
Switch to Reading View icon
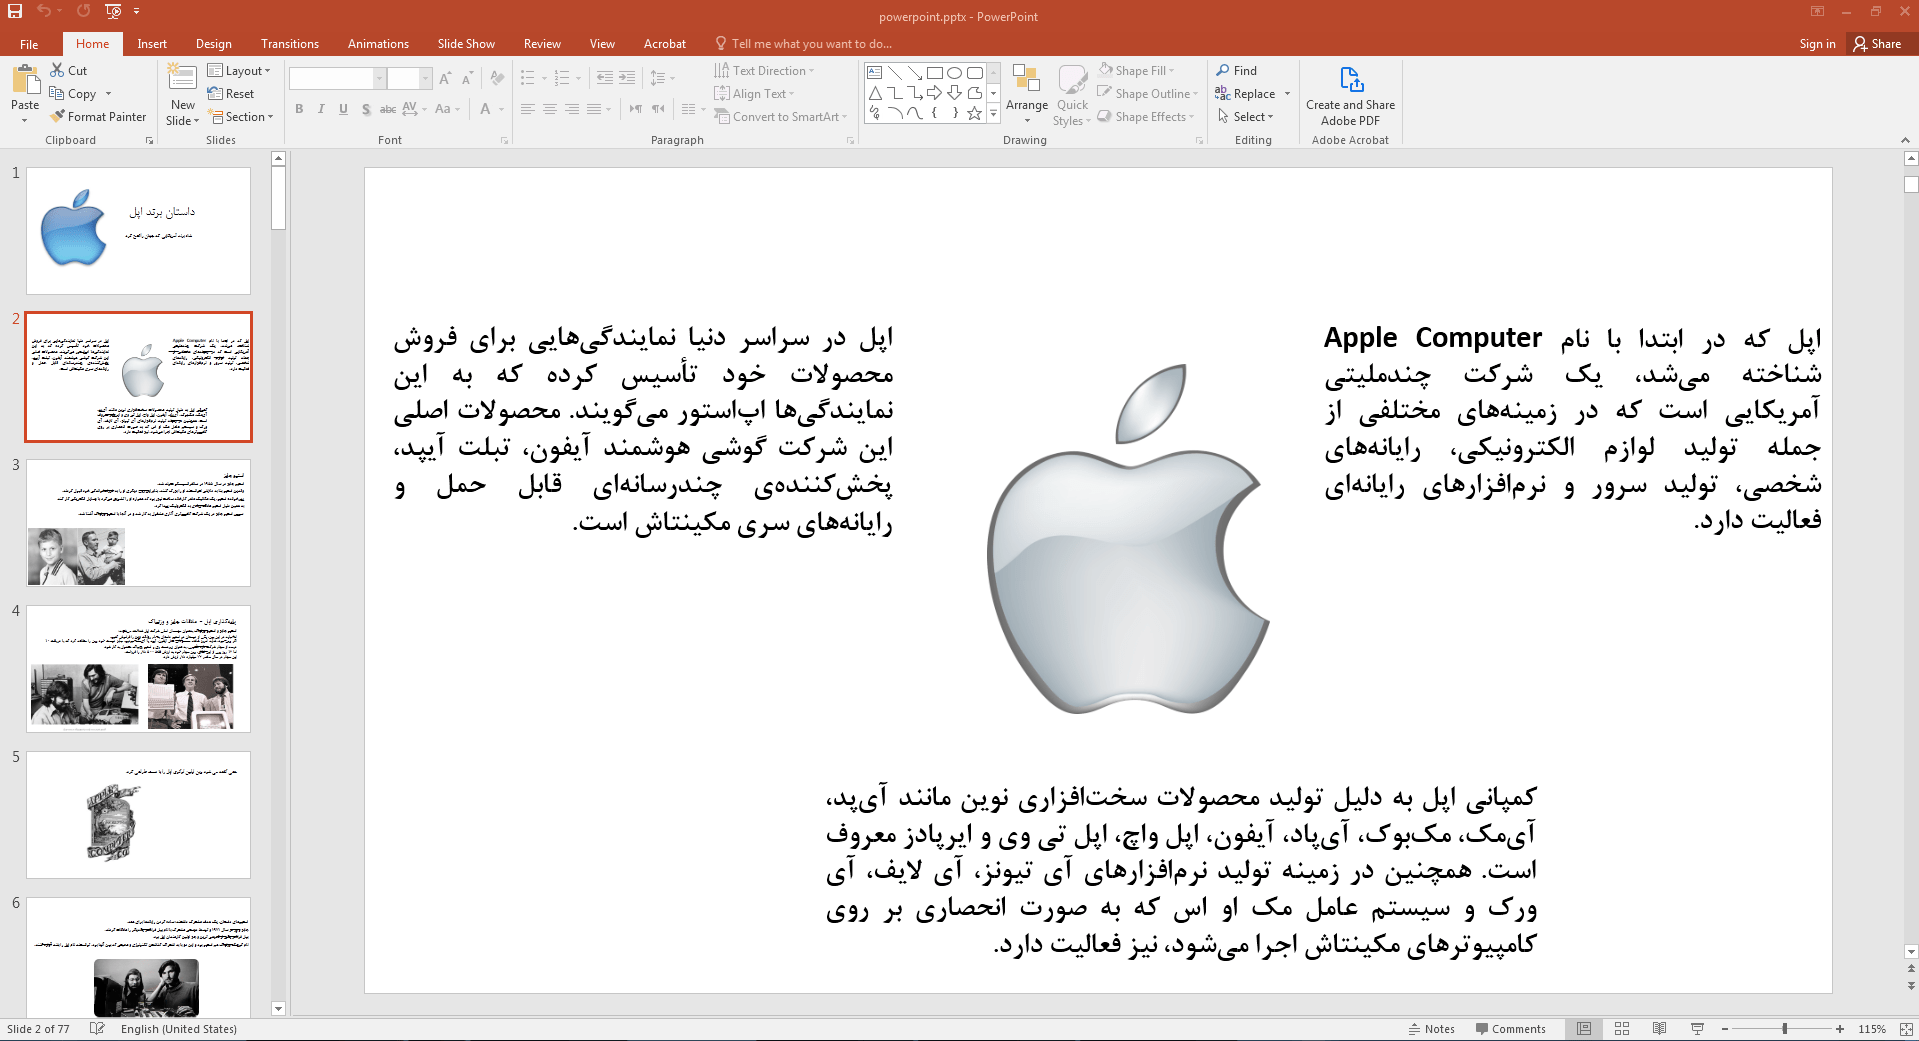tap(1660, 1029)
